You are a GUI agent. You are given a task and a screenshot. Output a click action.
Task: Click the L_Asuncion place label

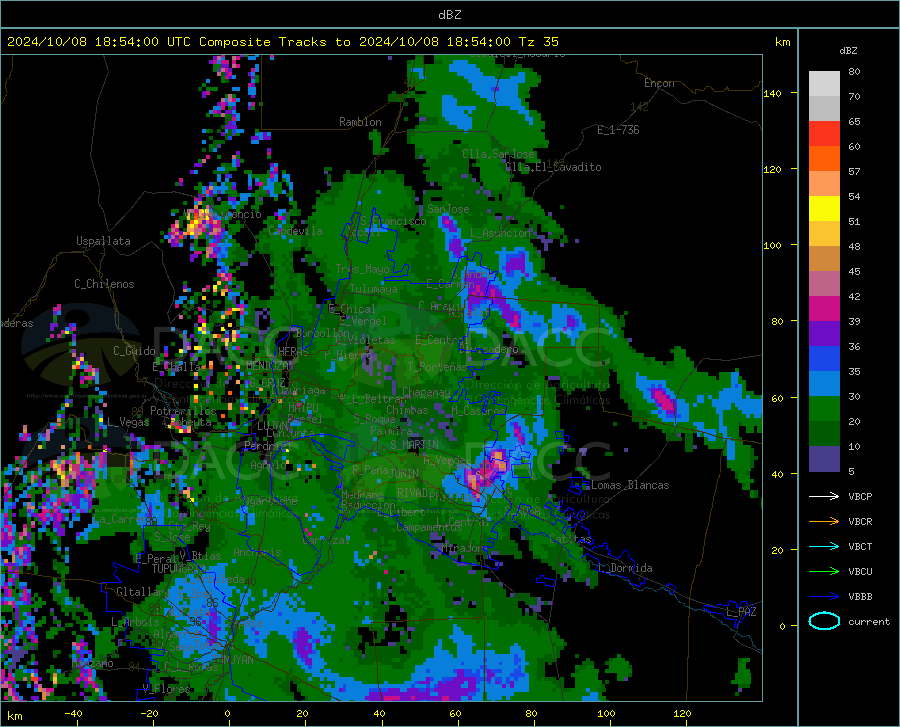point(500,233)
